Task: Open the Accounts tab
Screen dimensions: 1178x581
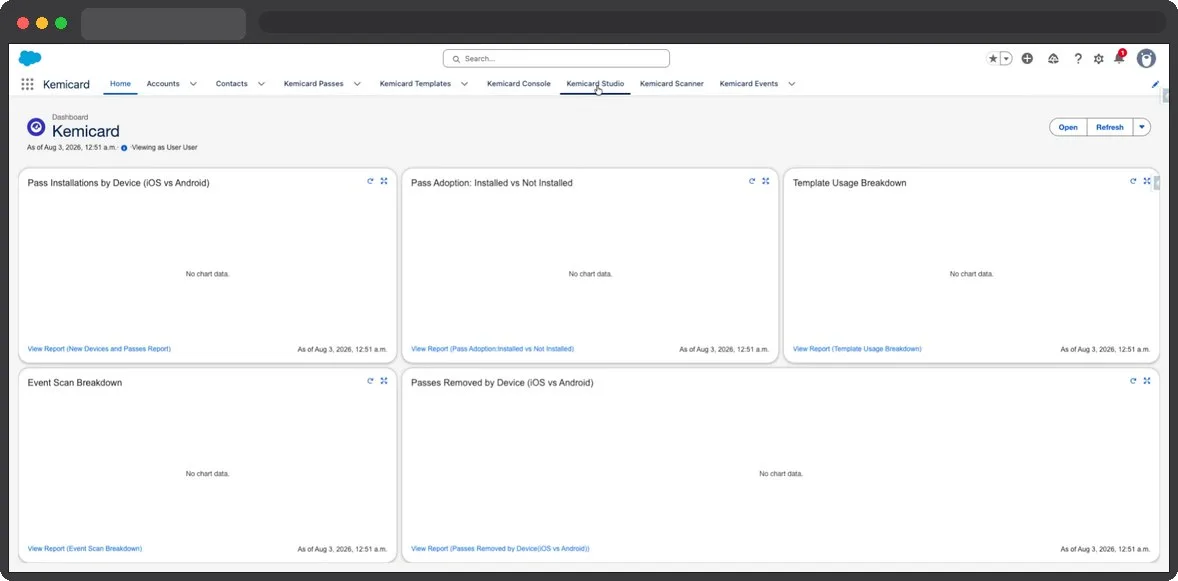Action: 163,84
